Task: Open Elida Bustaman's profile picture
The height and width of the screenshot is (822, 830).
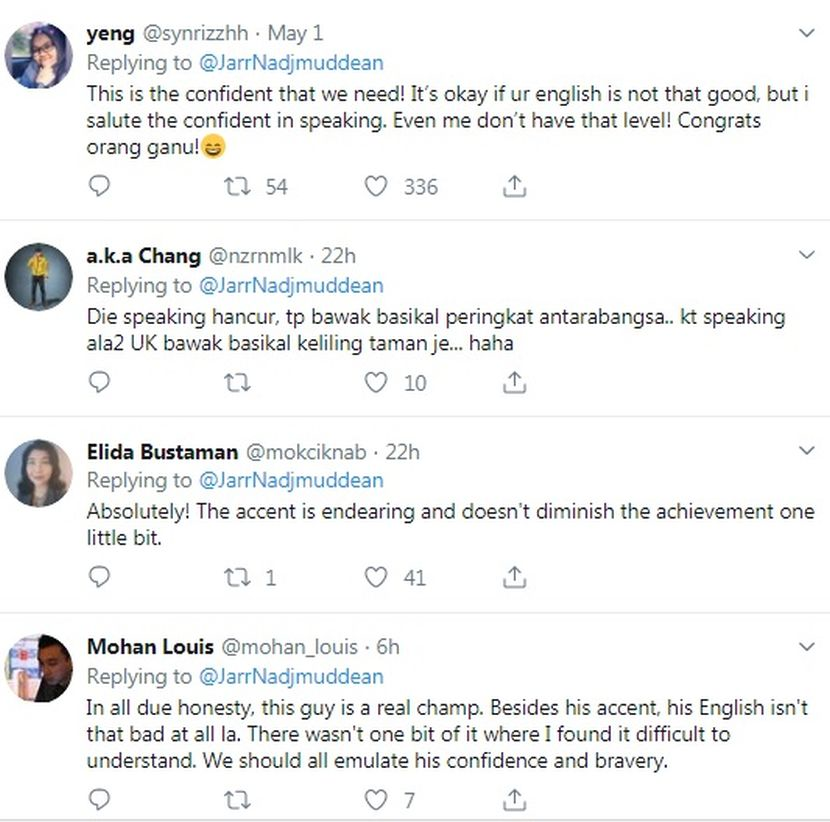Action: coord(39,472)
